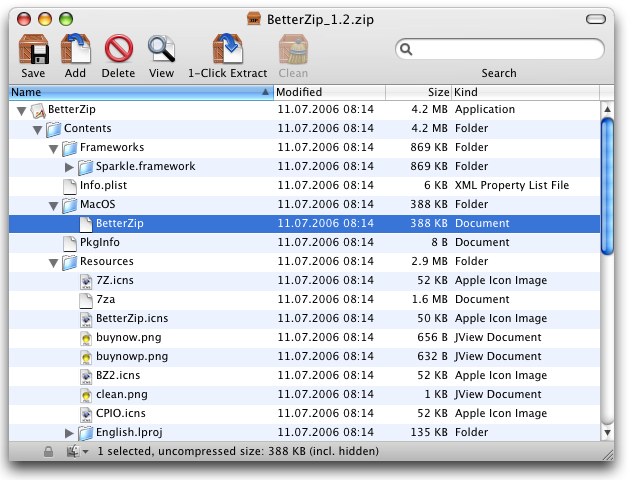Click the 7Z.icns file icon
Image resolution: width=630 pixels, height=480 pixels.
[86, 282]
